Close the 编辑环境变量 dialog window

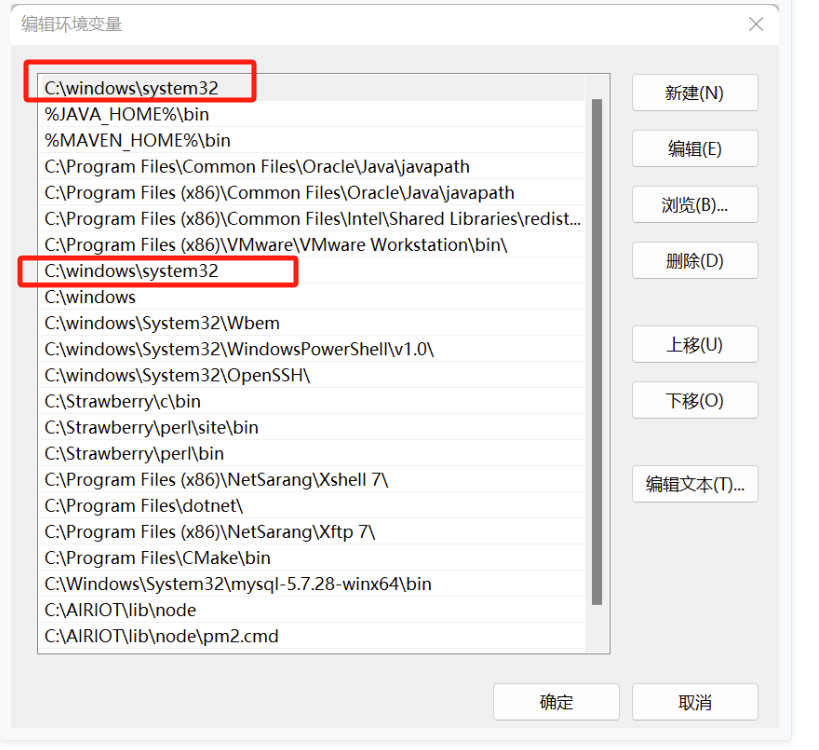(756, 24)
